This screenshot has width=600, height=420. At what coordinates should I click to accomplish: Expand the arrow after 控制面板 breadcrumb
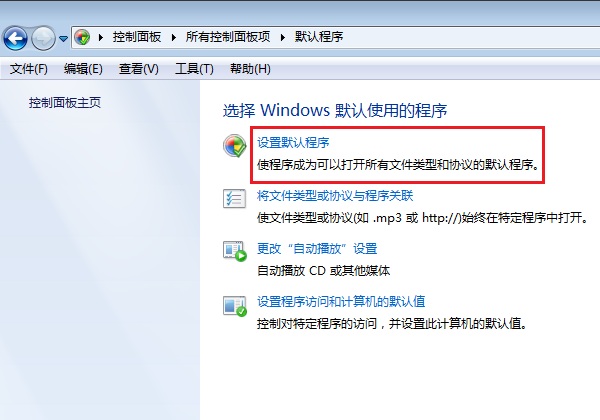click(174, 37)
